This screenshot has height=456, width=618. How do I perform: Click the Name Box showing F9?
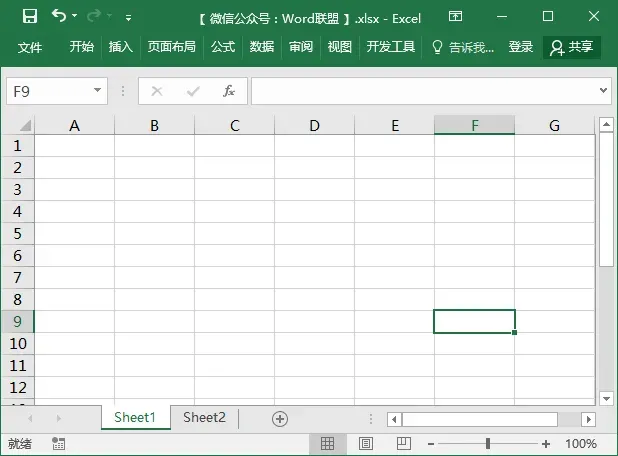tap(50, 91)
